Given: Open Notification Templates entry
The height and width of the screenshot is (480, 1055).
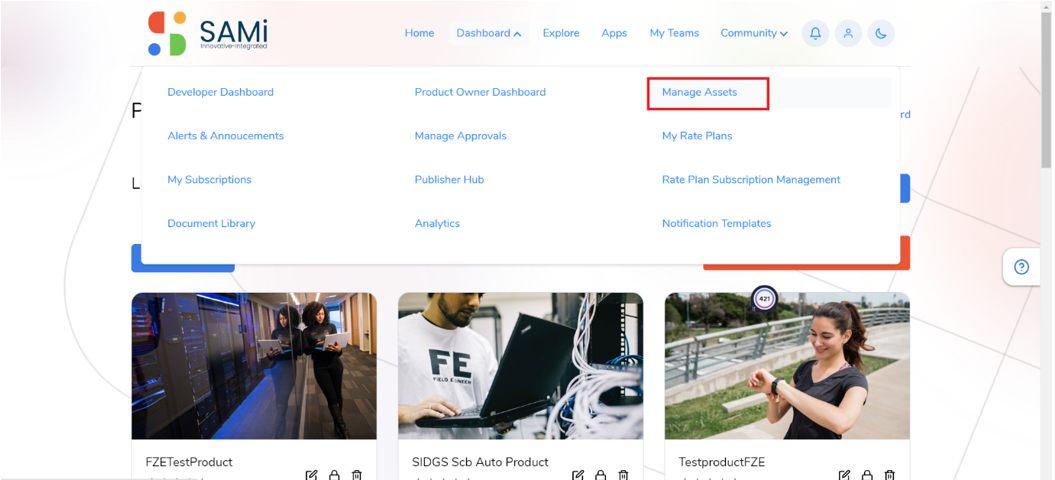Looking at the screenshot, I should coord(717,224).
